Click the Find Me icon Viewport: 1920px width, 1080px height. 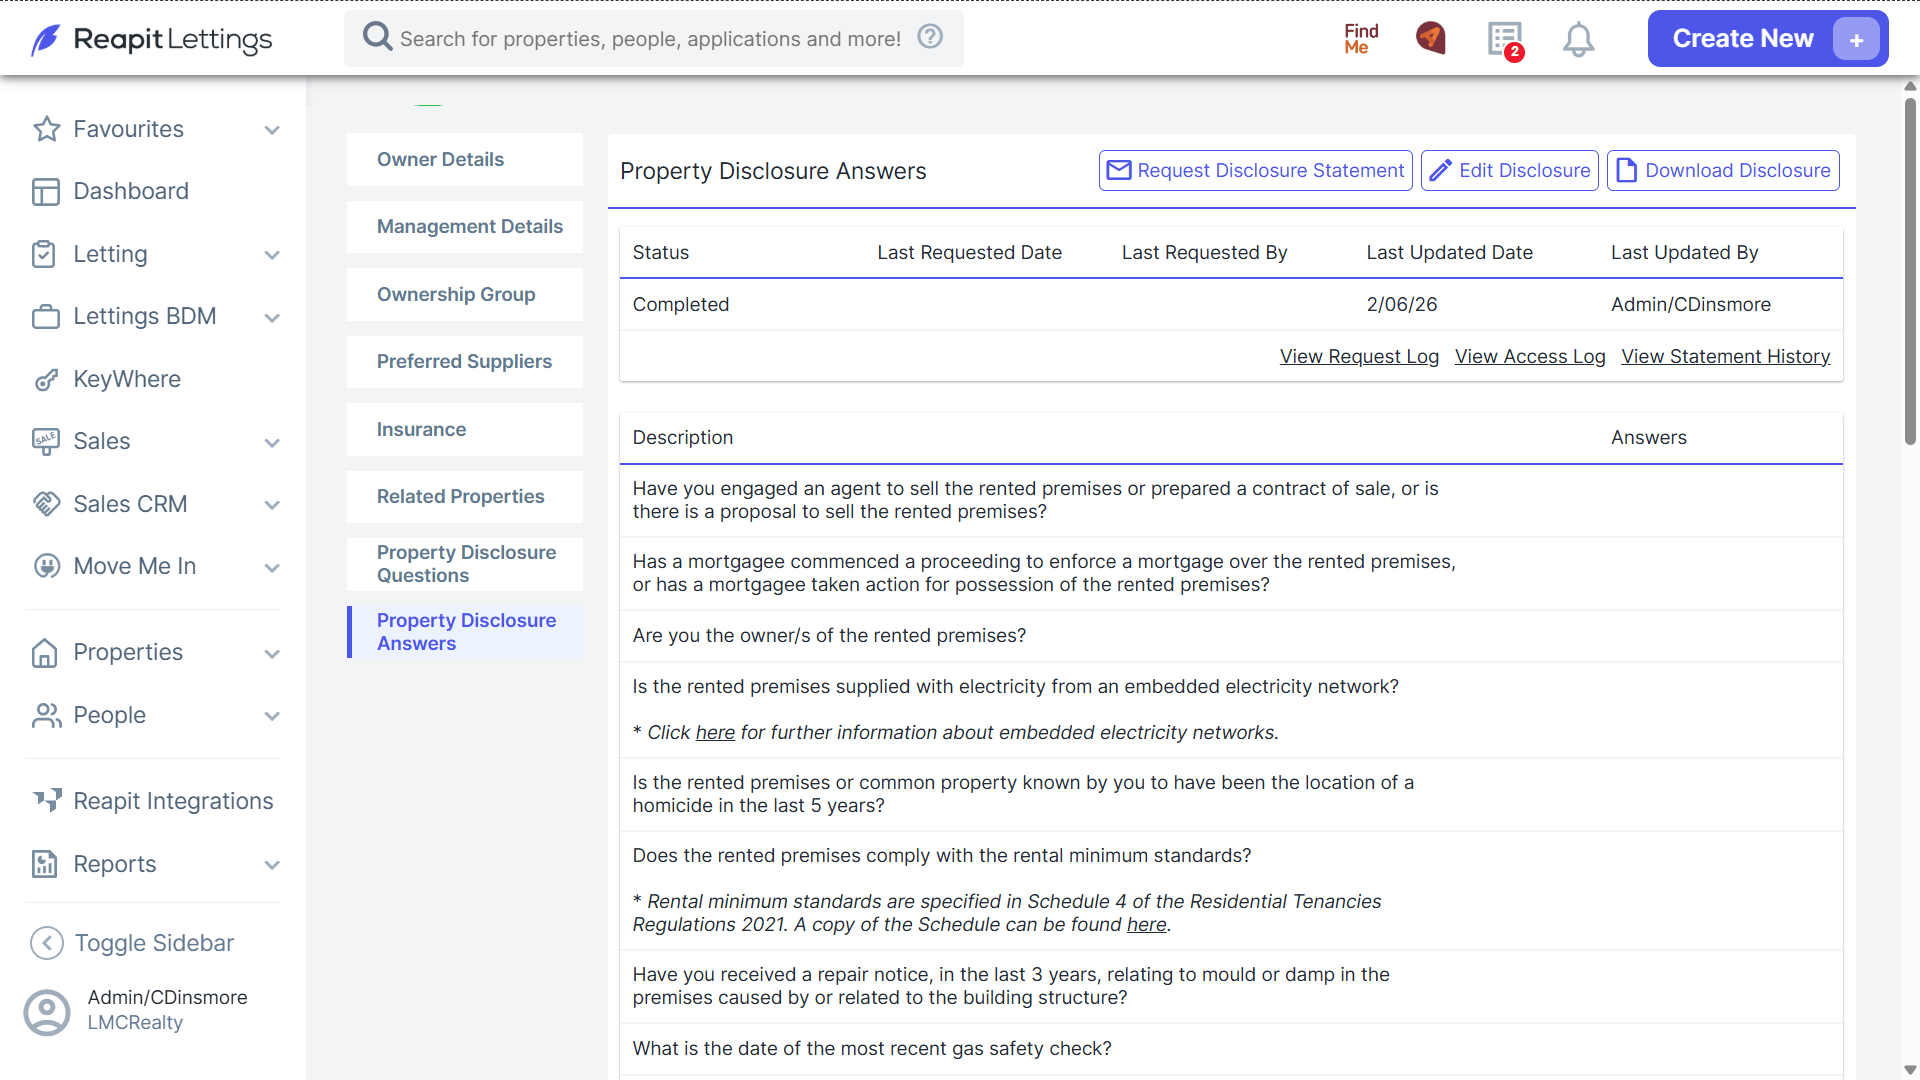pos(1361,39)
